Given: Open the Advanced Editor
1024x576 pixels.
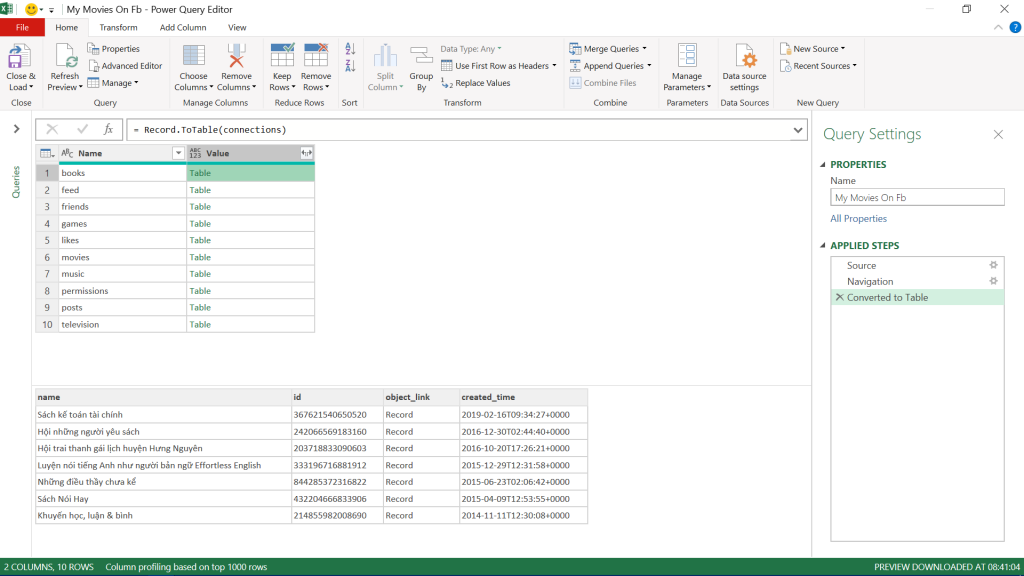Looking at the screenshot, I should pyautogui.click(x=131, y=66).
